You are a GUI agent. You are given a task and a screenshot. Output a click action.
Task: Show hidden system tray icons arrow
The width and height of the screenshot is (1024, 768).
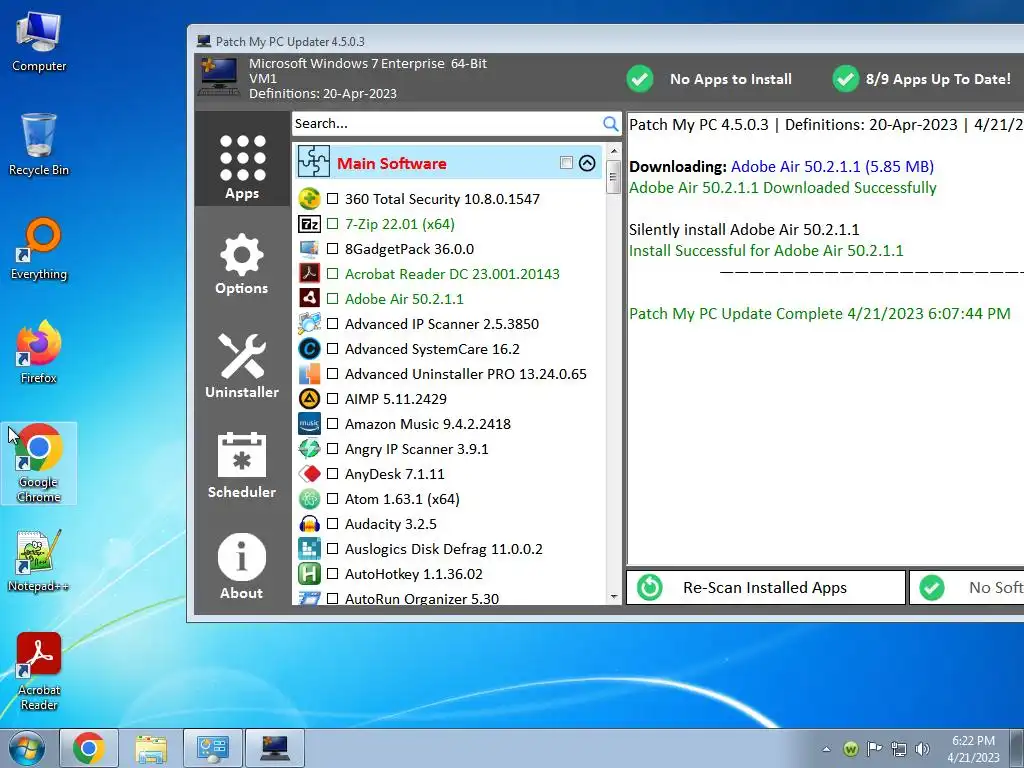[x=826, y=749]
